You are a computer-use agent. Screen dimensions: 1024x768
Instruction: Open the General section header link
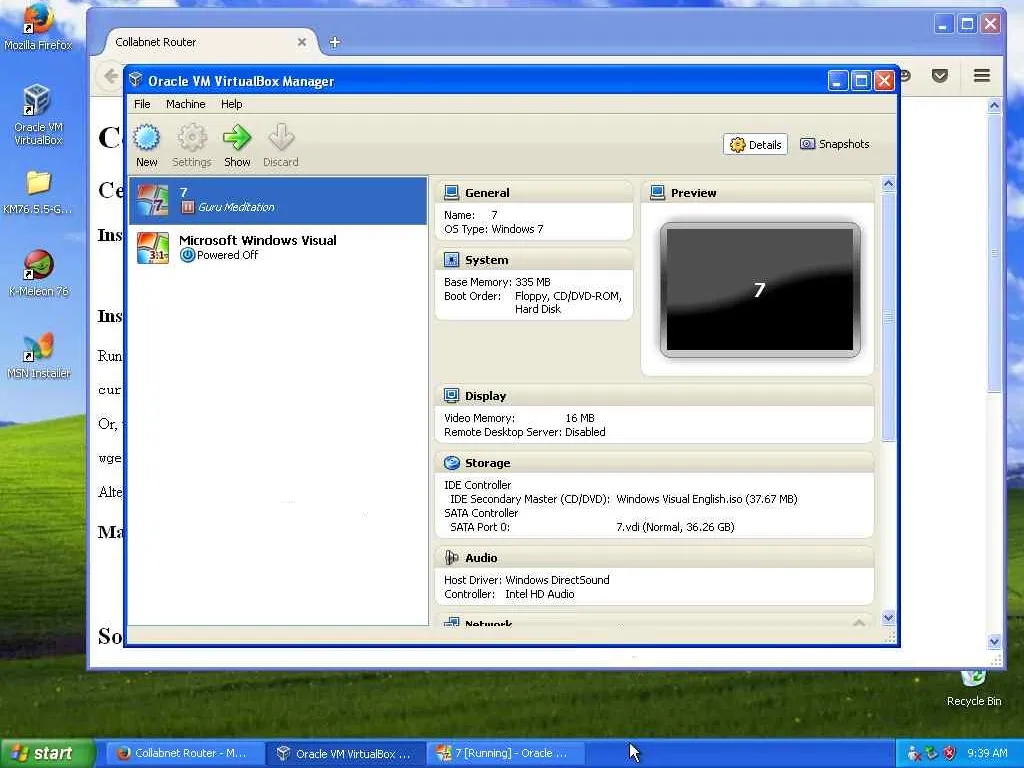pyautogui.click(x=487, y=193)
